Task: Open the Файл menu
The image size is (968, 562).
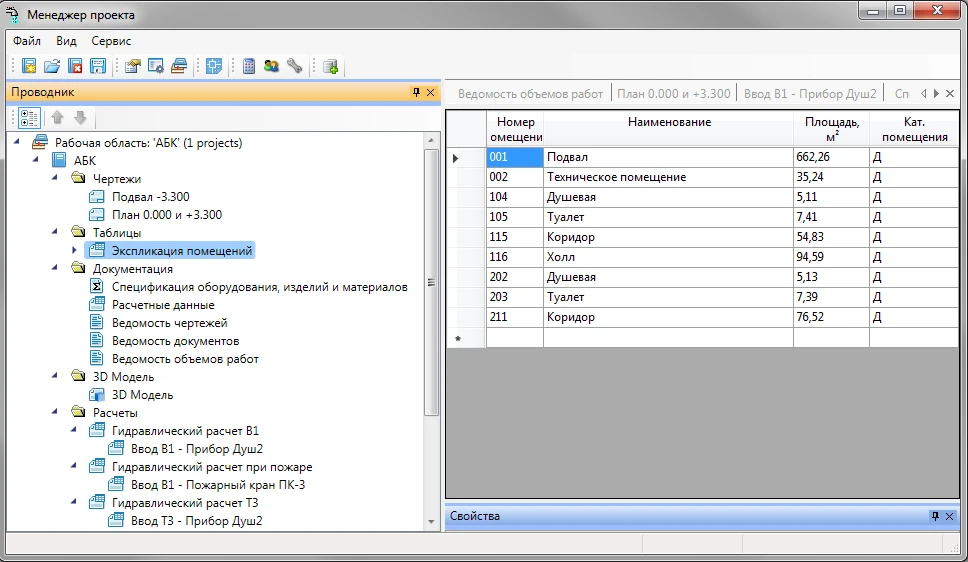Action: 27,41
